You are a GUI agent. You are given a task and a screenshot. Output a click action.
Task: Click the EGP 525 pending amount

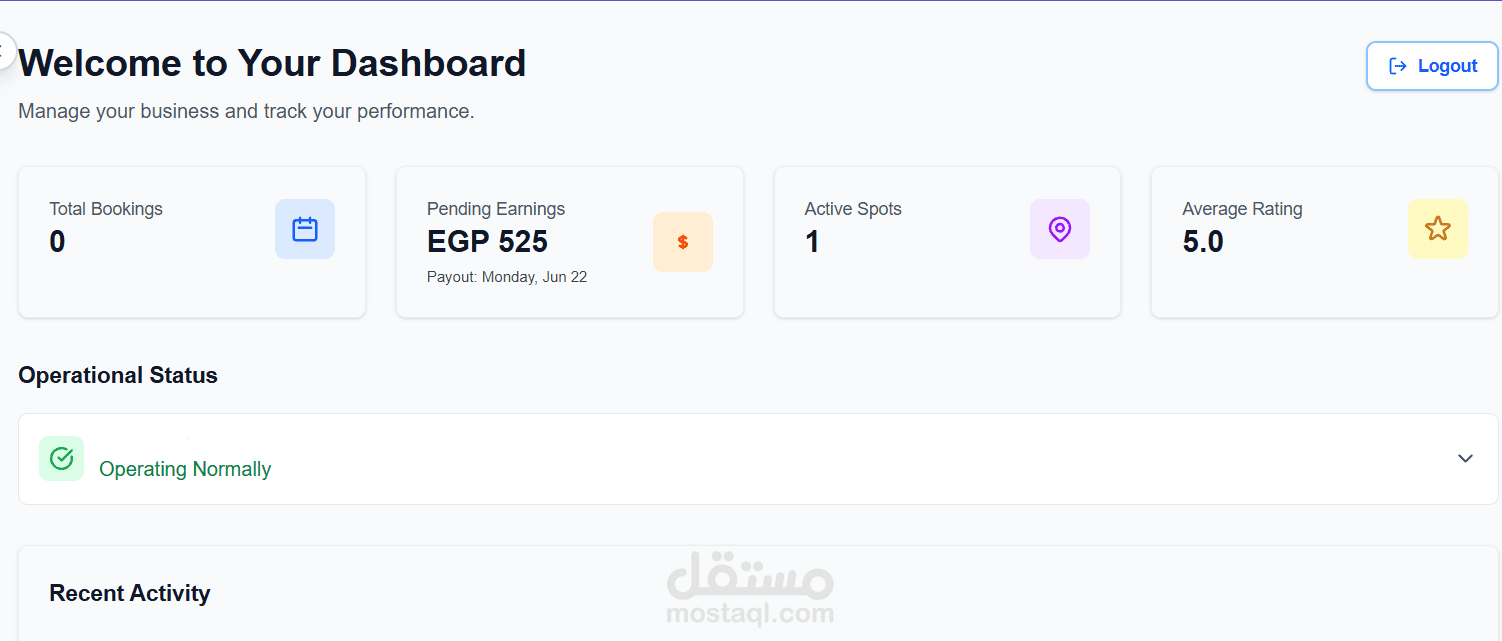point(487,242)
